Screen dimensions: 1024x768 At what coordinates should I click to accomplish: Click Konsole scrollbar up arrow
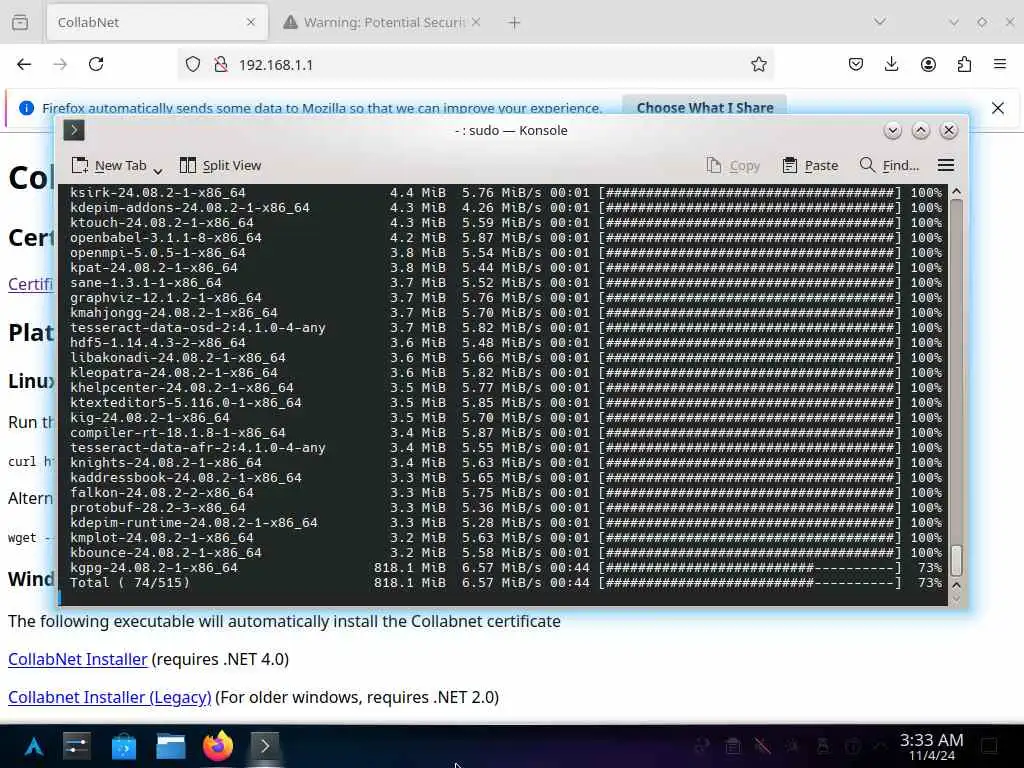click(x=956, y=192)
